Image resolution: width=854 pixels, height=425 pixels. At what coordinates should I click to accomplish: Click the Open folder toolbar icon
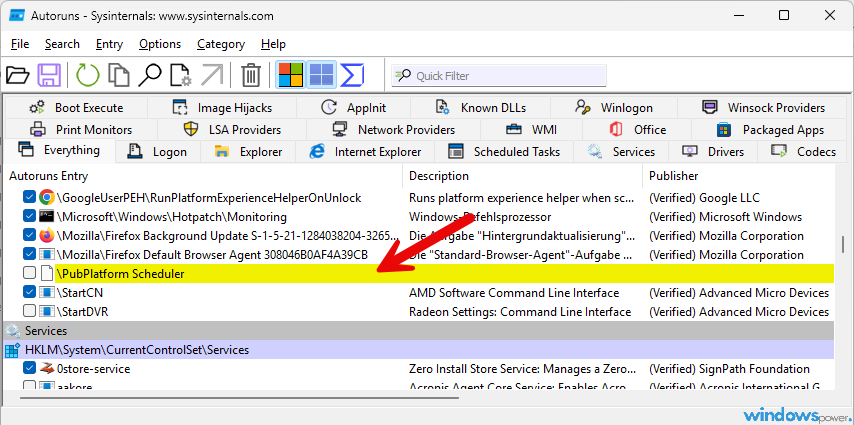click(x=17, y=75)
